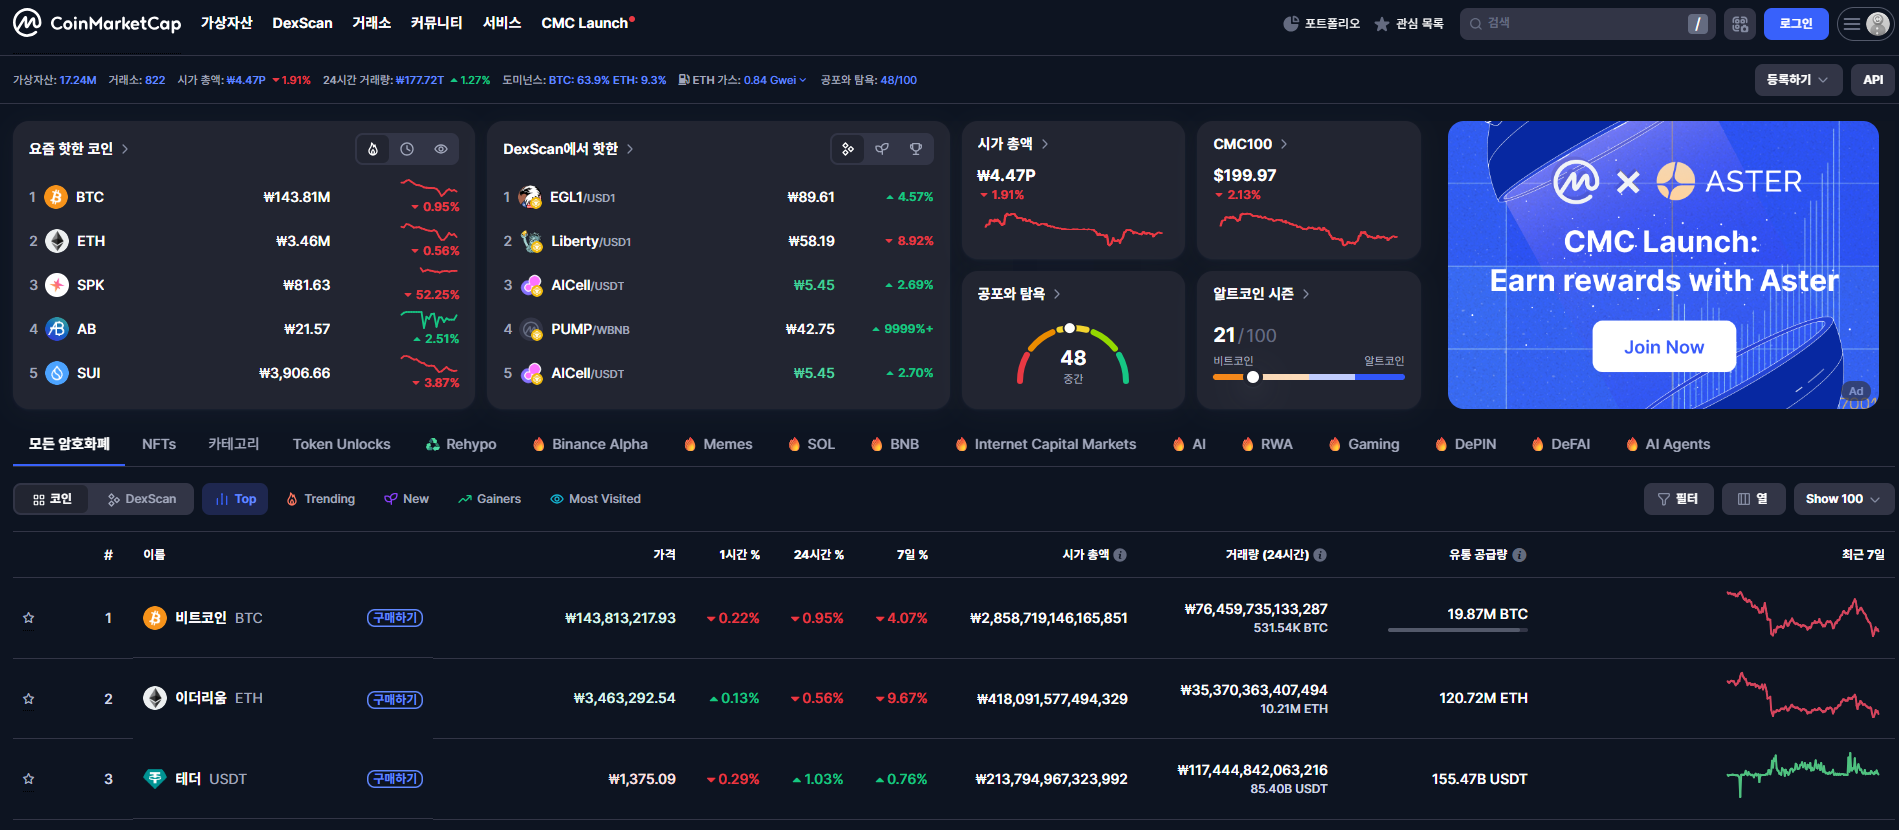Select the first DexScan hot-pairs filter icon
The width and height of the screenshot is (1899, 830).
pos(848,149)
